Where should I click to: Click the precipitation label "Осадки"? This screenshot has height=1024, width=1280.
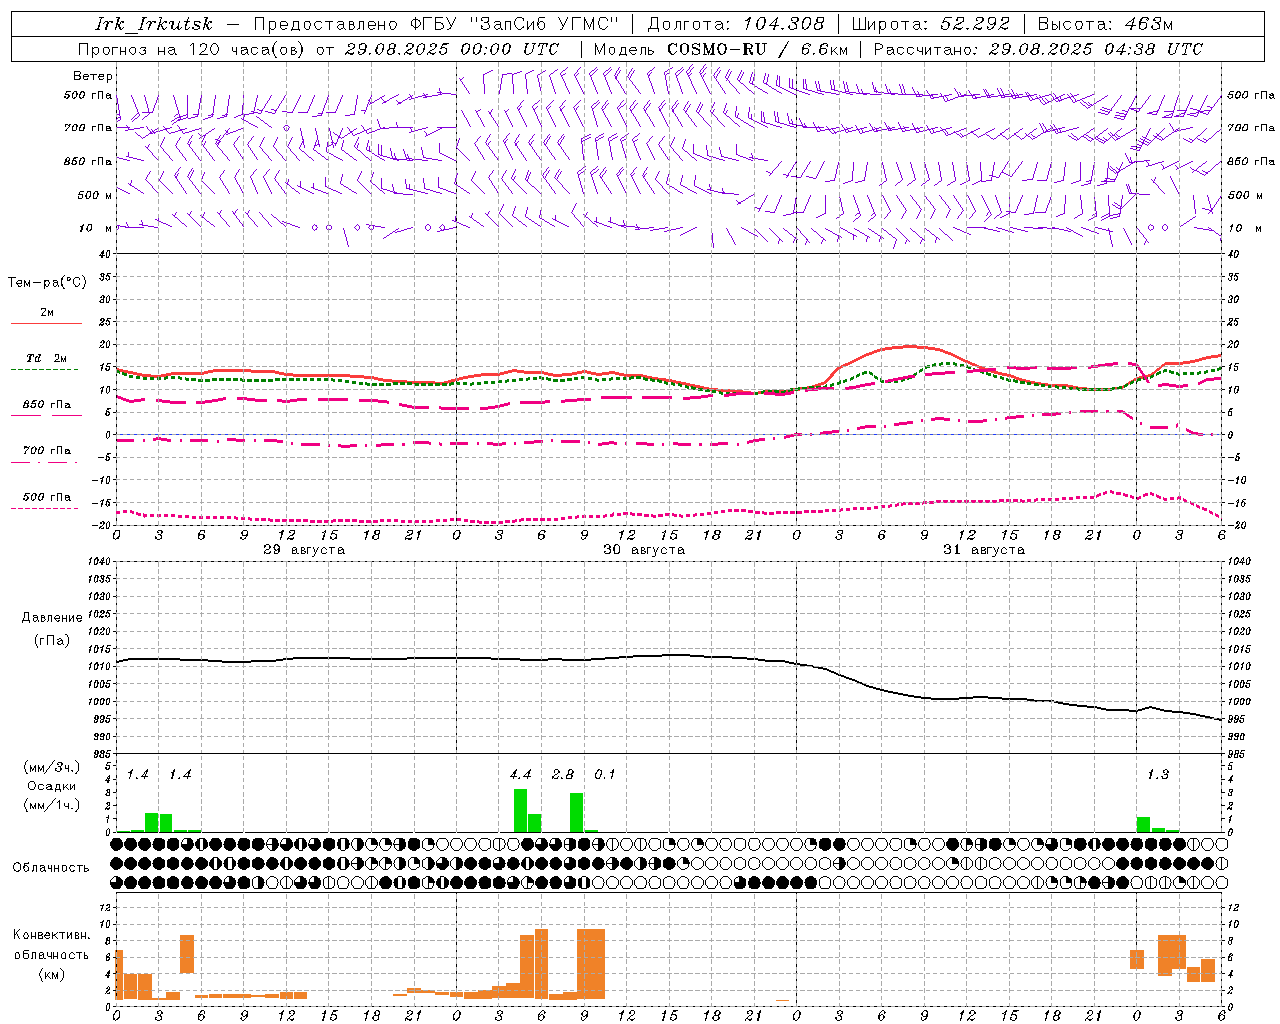click(x=52, y=786)
